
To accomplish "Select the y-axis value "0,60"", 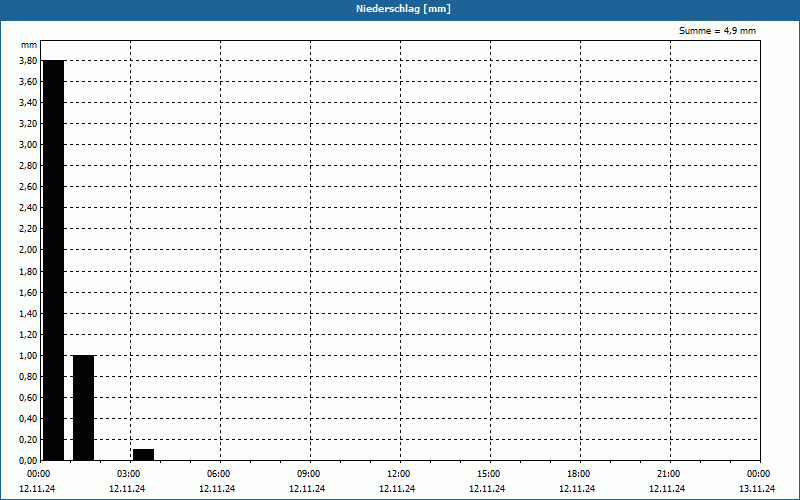I will coord(28,398).
